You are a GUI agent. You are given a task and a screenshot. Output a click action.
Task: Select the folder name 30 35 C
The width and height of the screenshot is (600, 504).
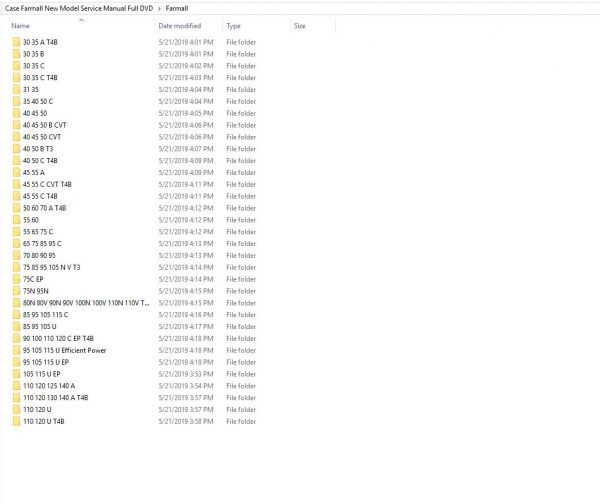(34, 66)
